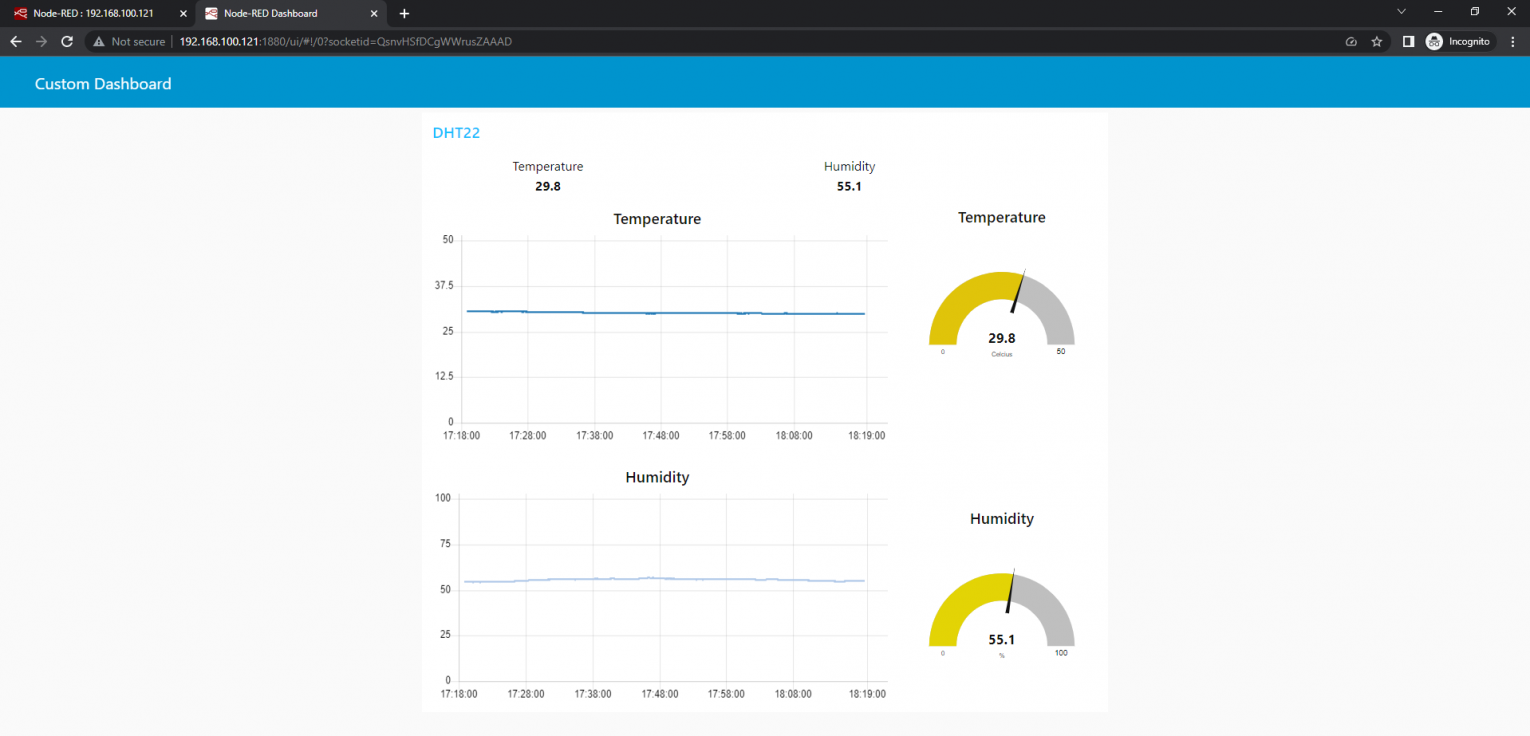
Task: Open the performance speedometer icon in the address bar
Action: click(1351, 41)
